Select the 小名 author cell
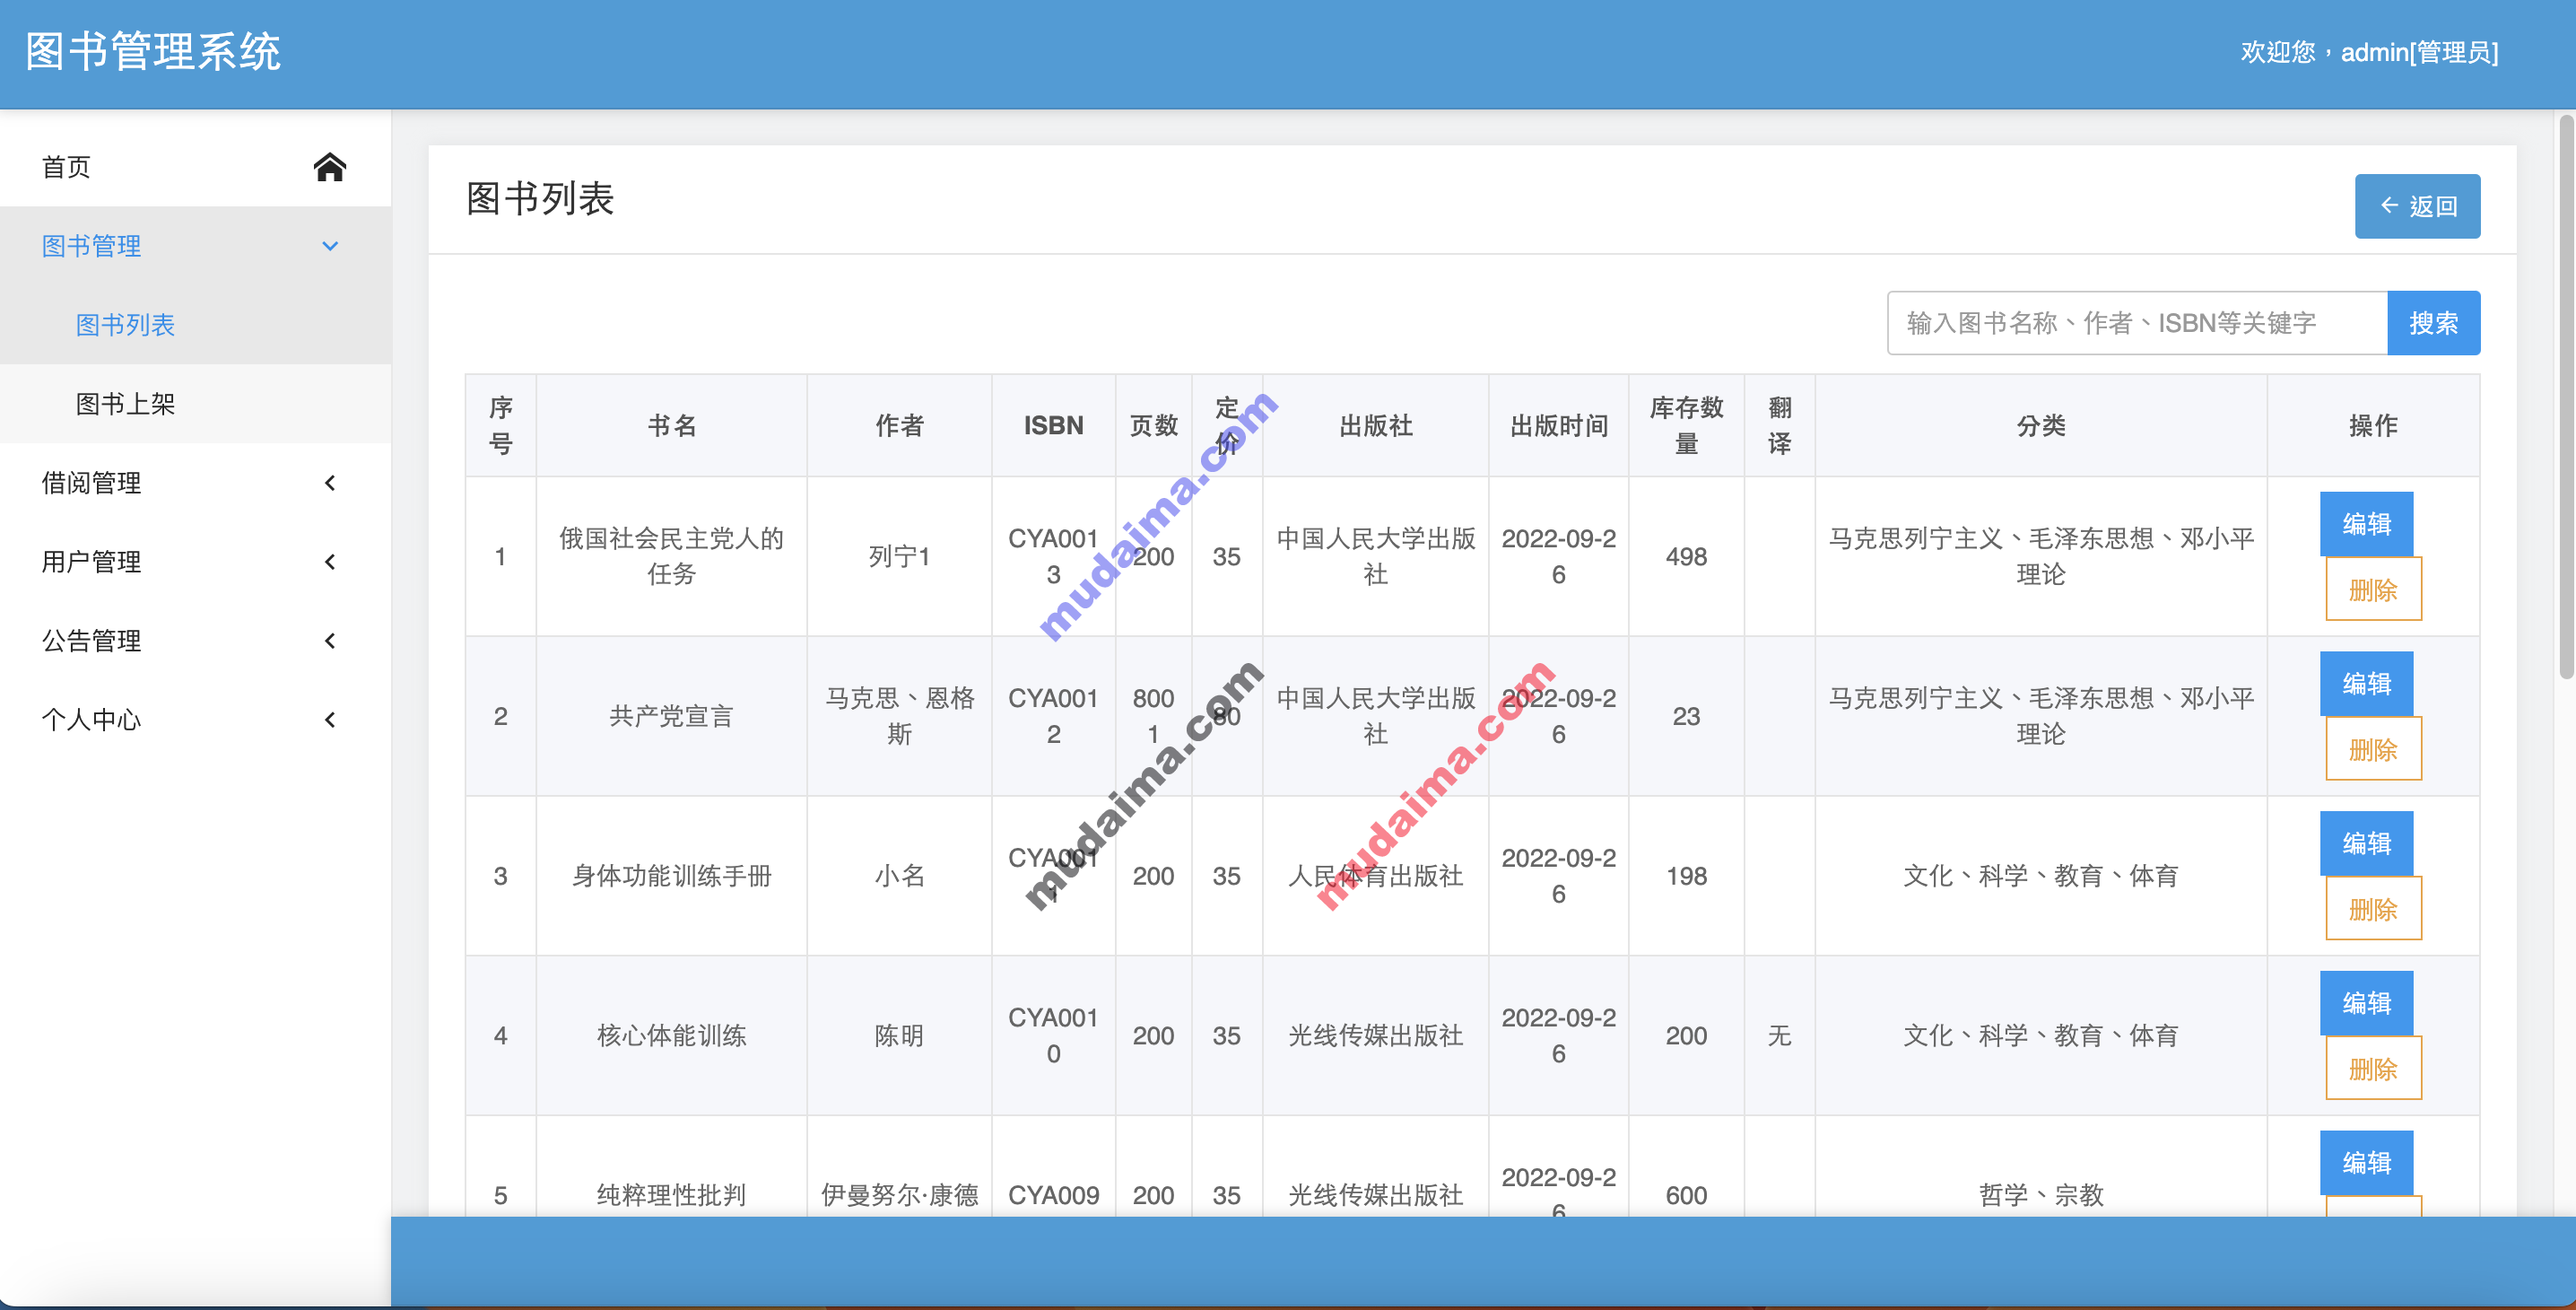The height and width of the screenshot is (1310, 2576). [x=899, y=876]
